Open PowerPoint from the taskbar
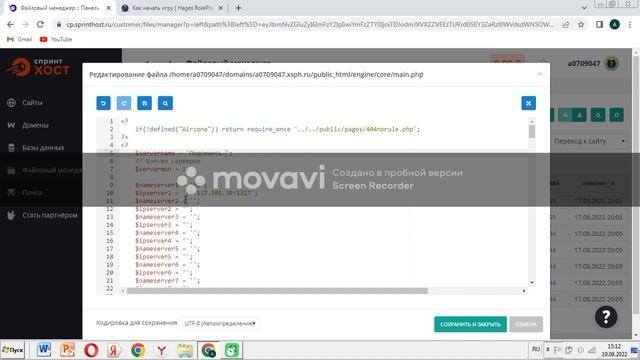This screenshot has height=360, width=640. coord(68,350)
